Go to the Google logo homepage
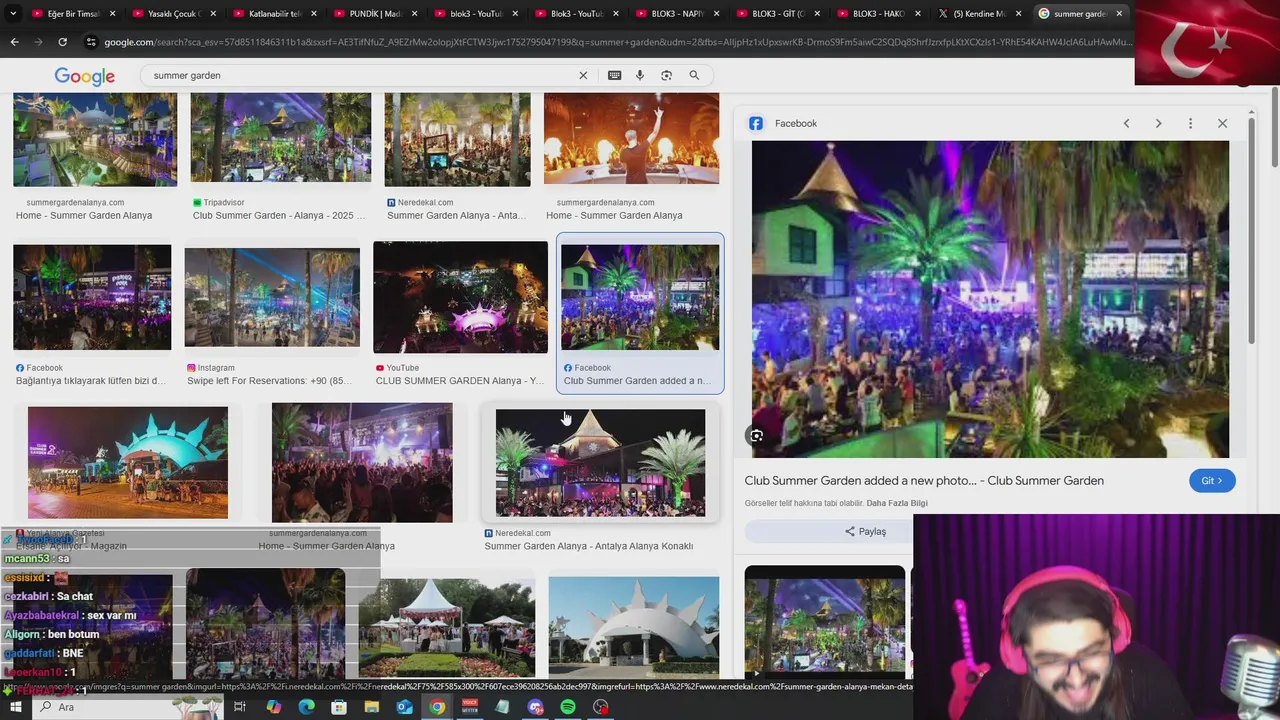1280x720 pixels. 85,76
